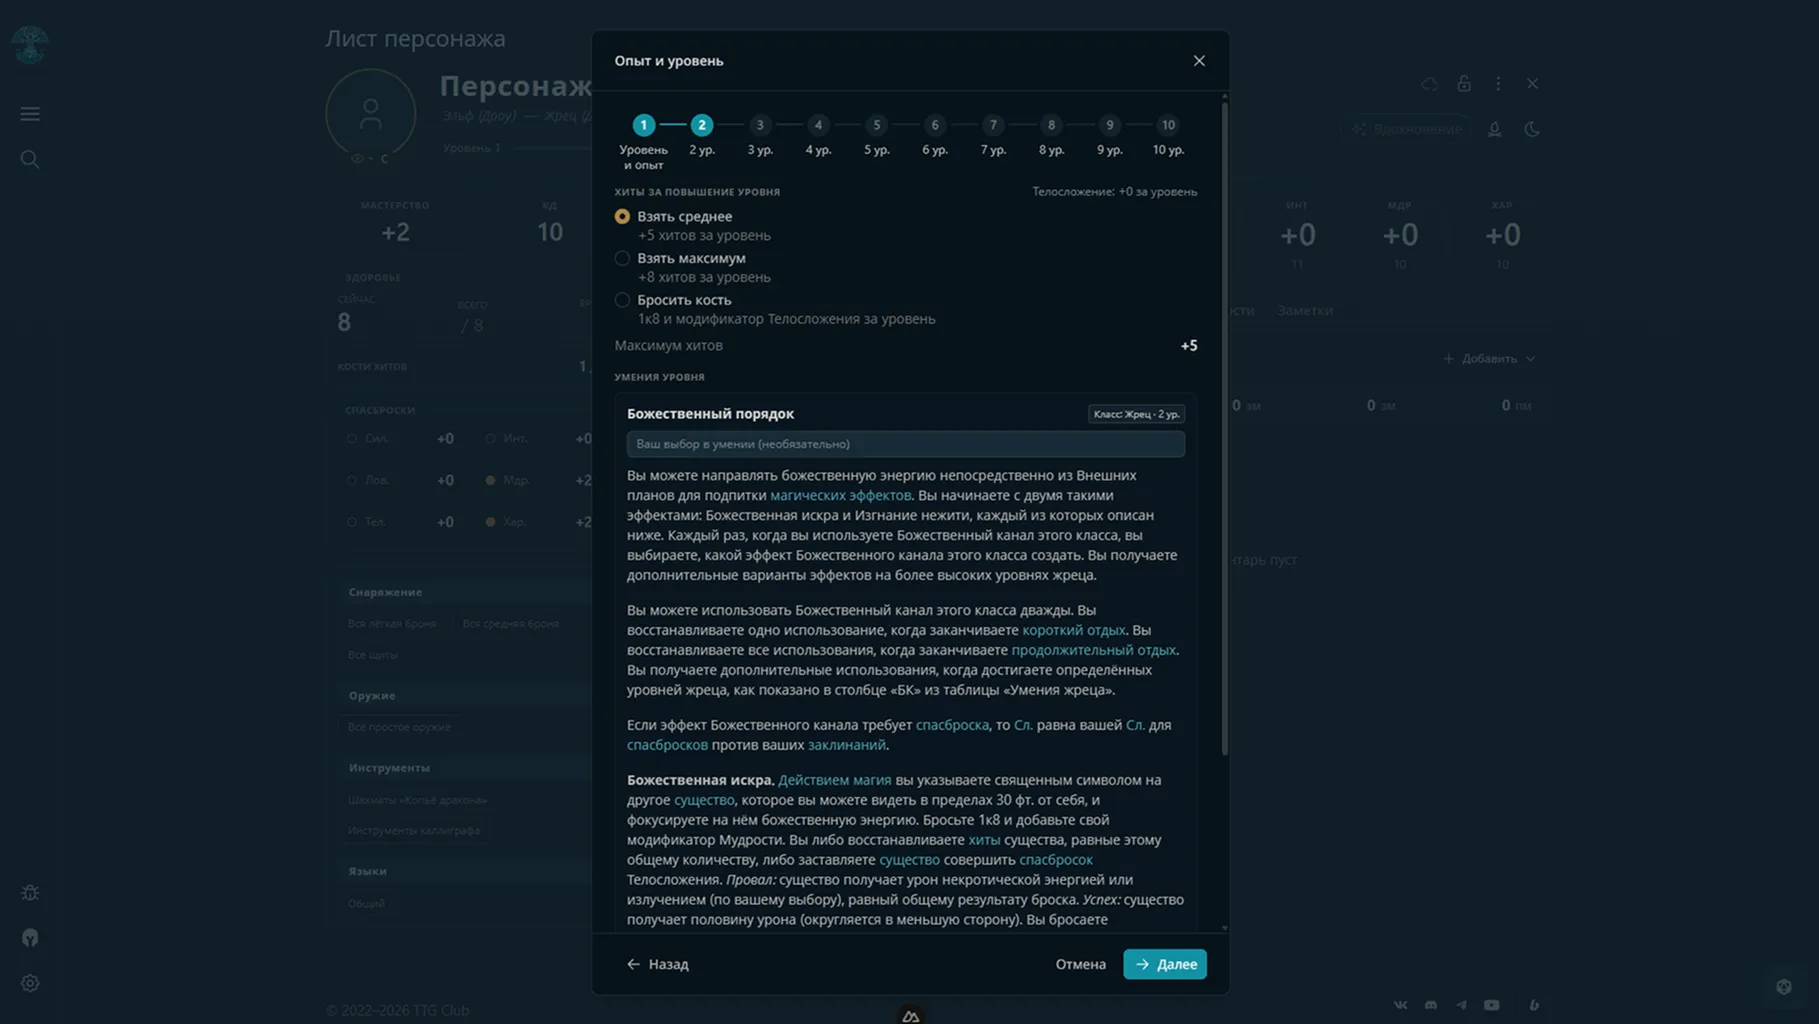Screen dimensions: 1819x1024
Task: Jump to the 10 ур. step
Action: 1168,125
